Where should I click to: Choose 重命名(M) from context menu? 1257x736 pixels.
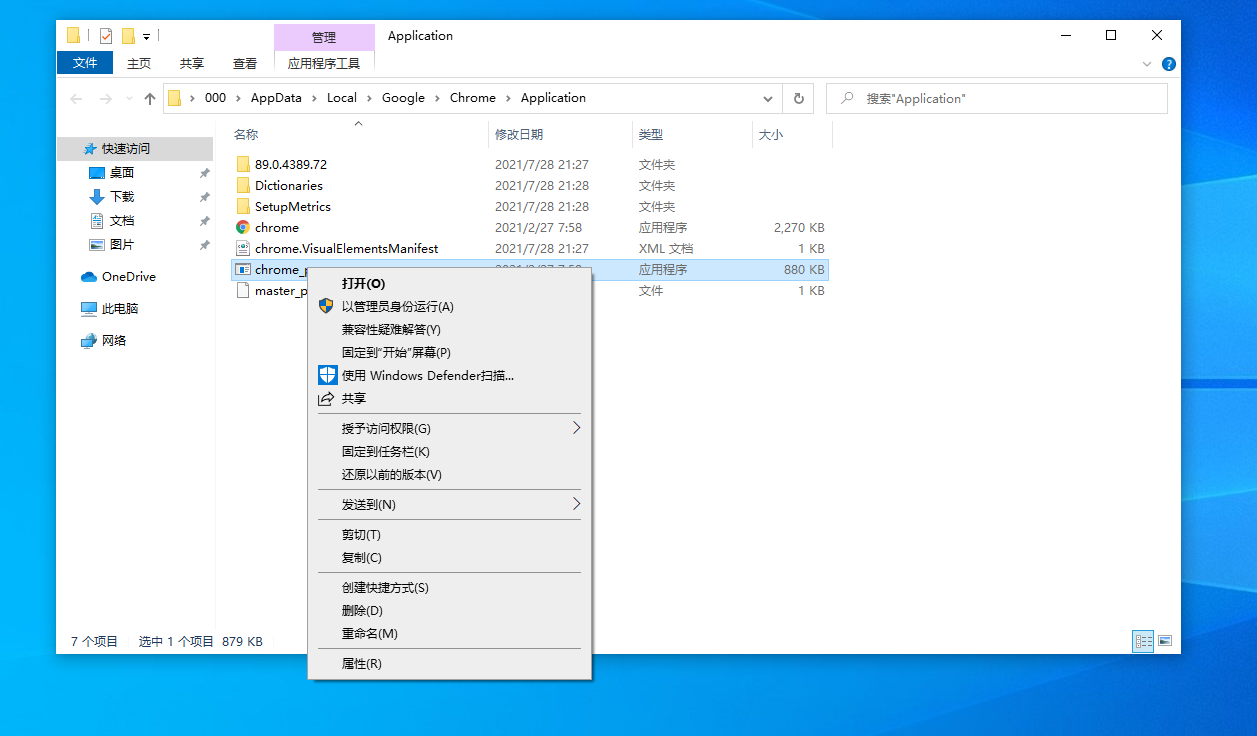pos(449,633)
